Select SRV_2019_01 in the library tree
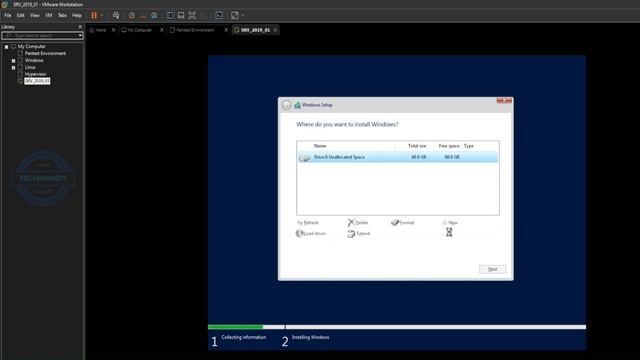The height and width of the screenshot is (360, 640). coord(37,81)
